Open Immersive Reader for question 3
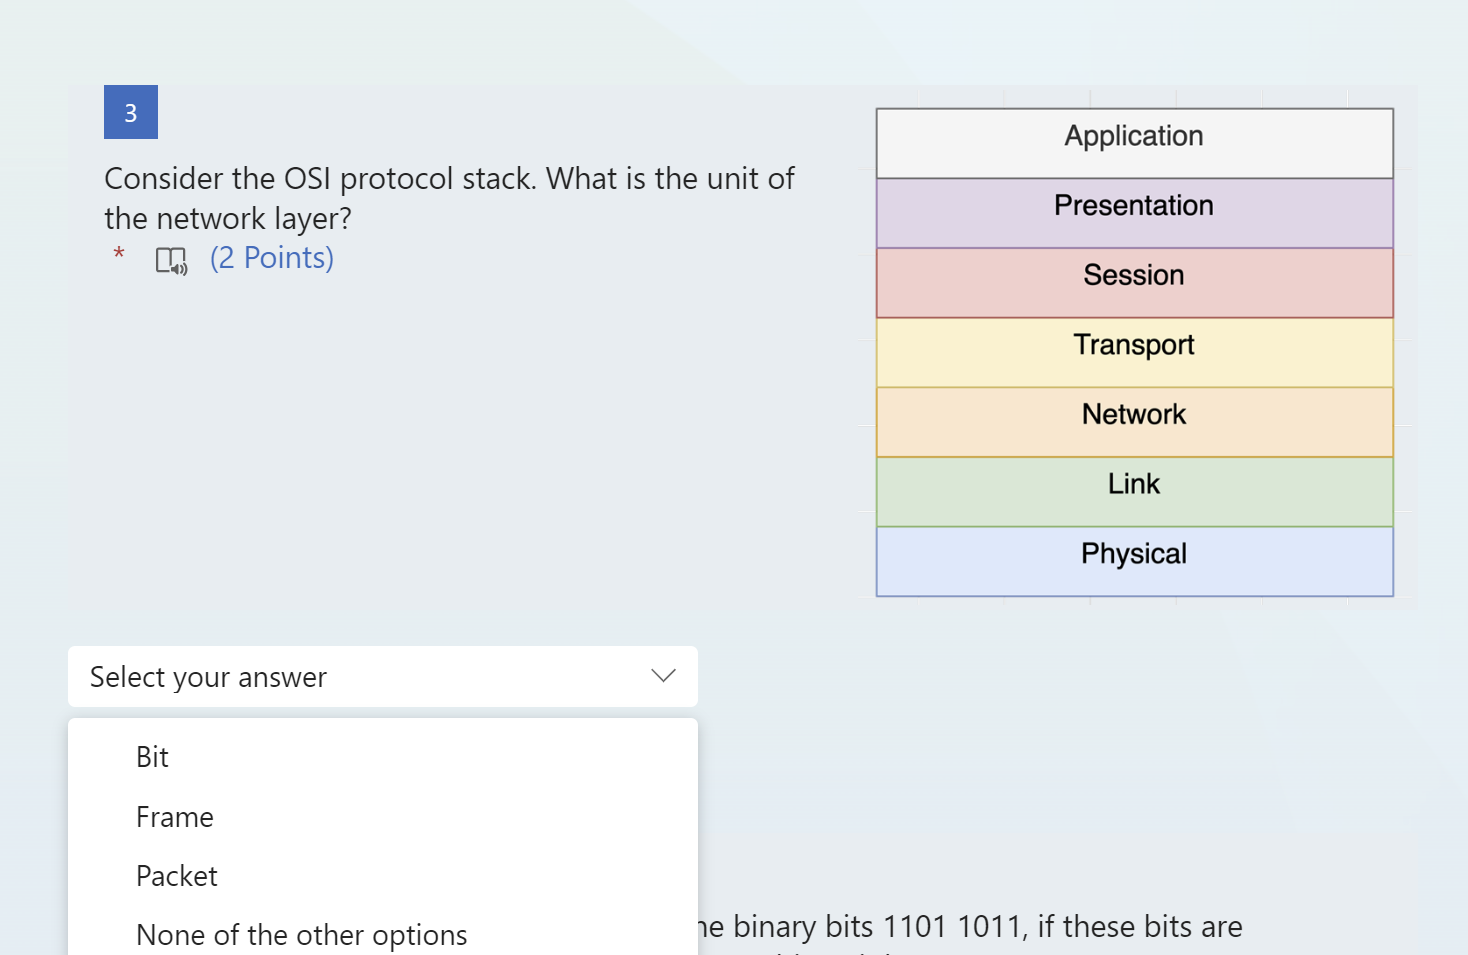The height and width of the screenshot is (955, 1468). (x=170, y=259)
